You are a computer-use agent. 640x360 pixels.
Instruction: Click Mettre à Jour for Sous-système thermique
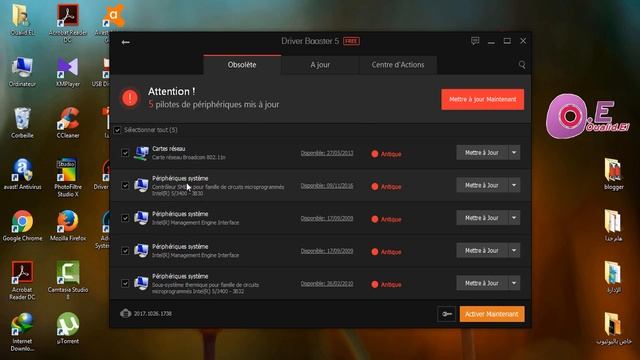pos(482,283)
